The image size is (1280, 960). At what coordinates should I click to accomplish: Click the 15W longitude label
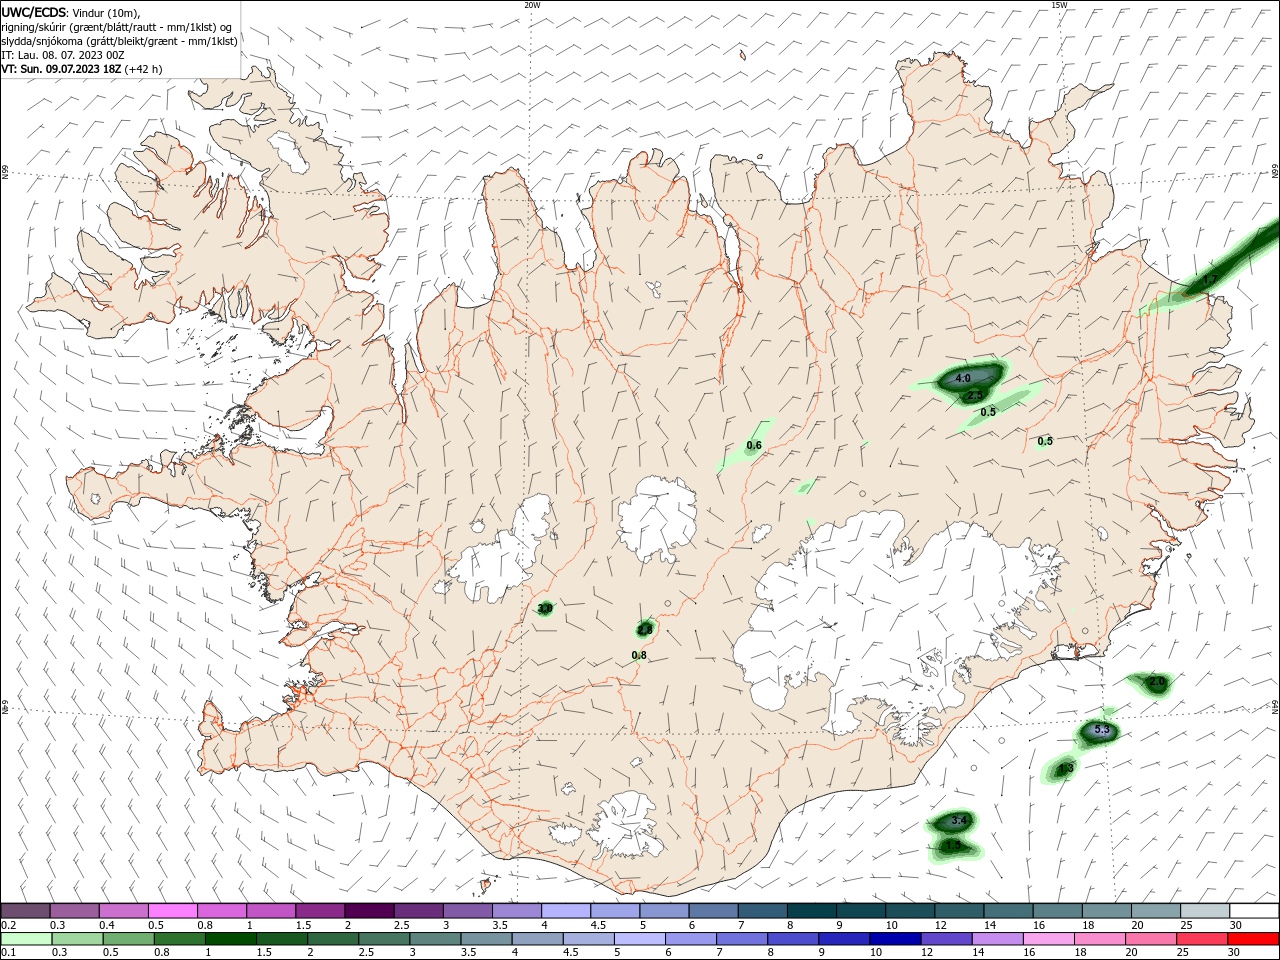point(1059,5)
